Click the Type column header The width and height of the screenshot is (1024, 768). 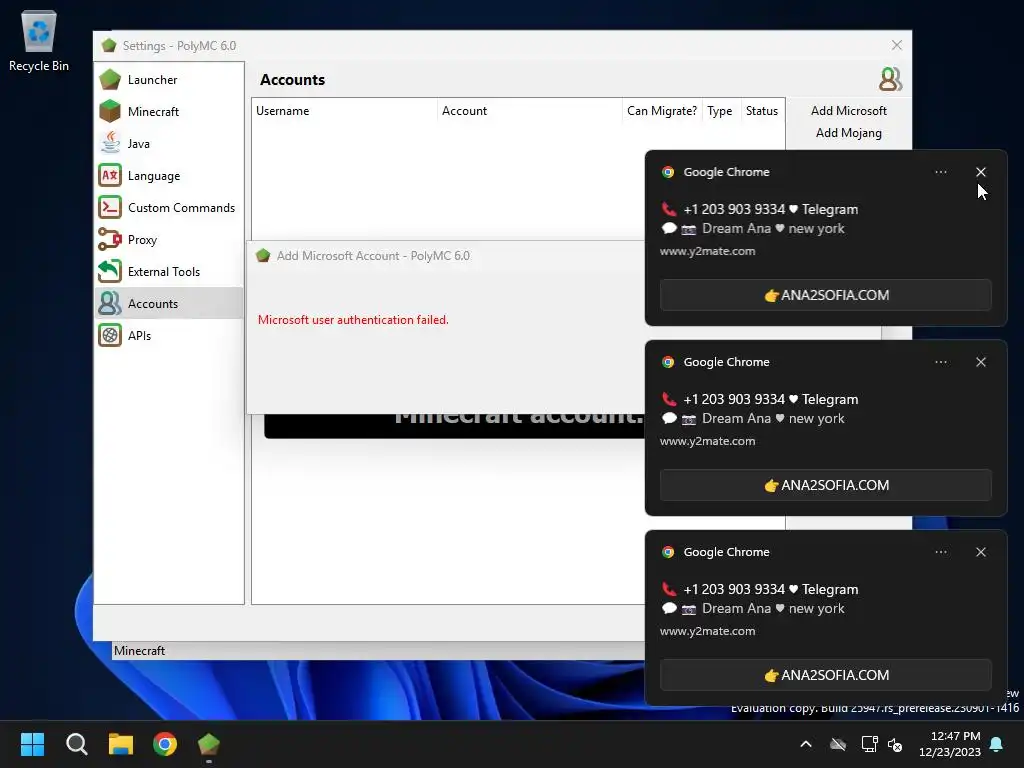[x=720, y=111]
